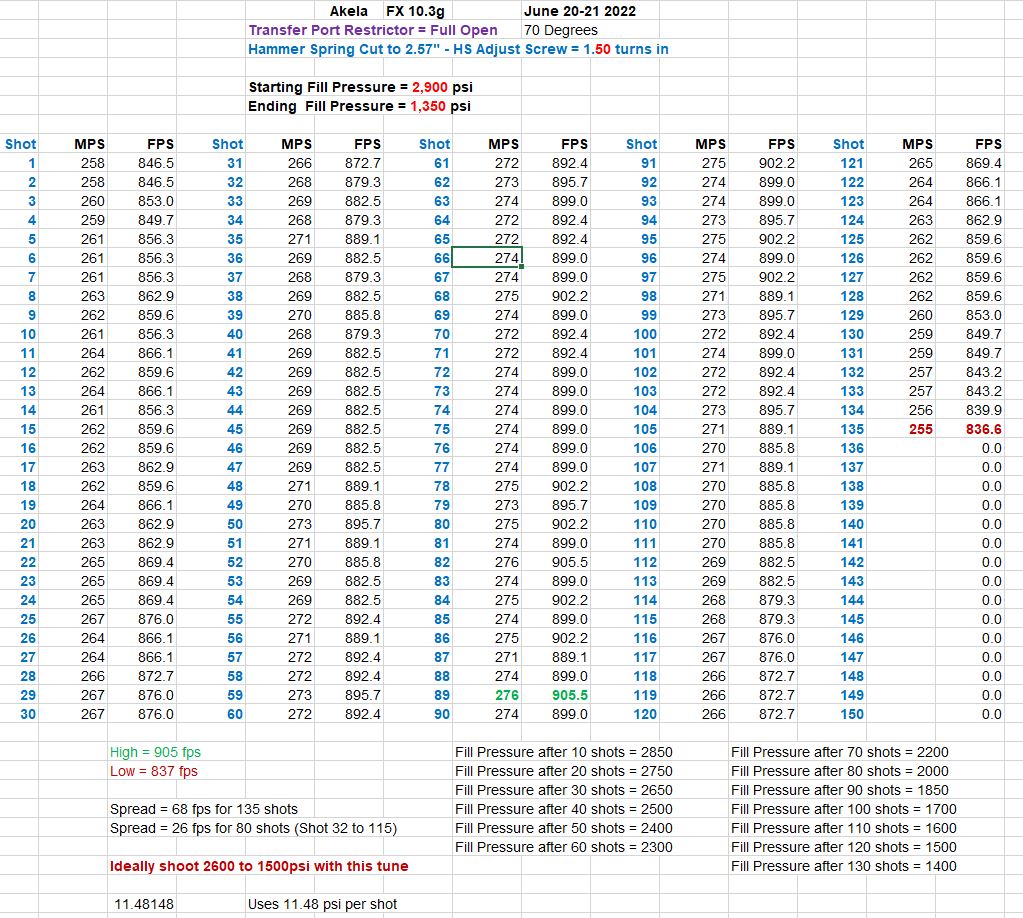
Task: Select 'Fill Pressure after 20 shots = 2750'
Action: 564,771
